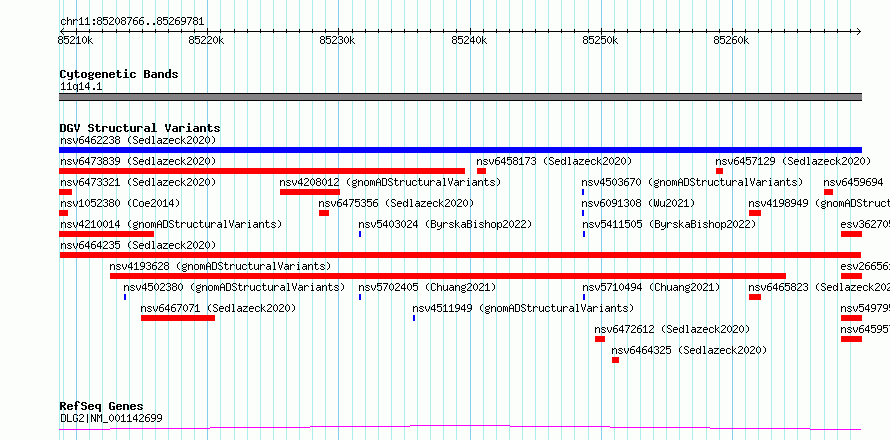Open the nsv6462238 (Sedlazeck2020) label
890x440 pixels.
coord(138,140)
